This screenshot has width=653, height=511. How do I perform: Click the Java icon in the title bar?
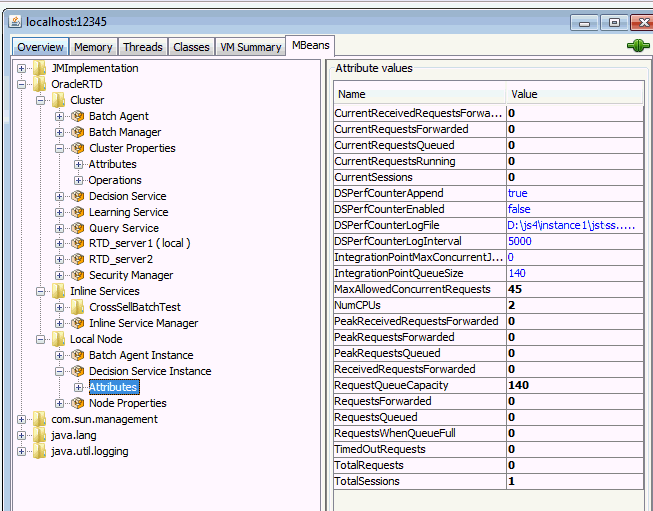15,21
